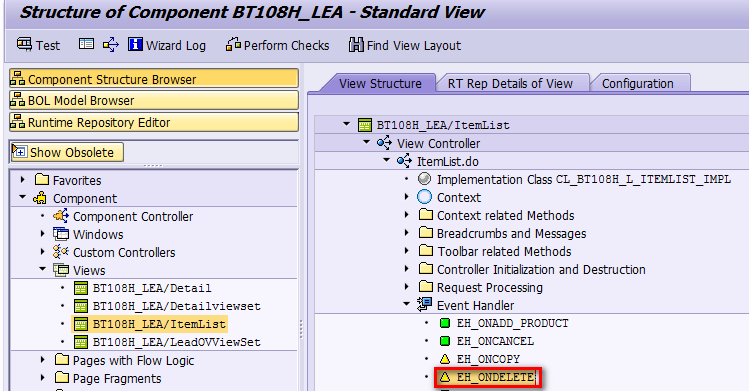
Task: Click the display list icon next to Test
Action: (x=86, y=44)
